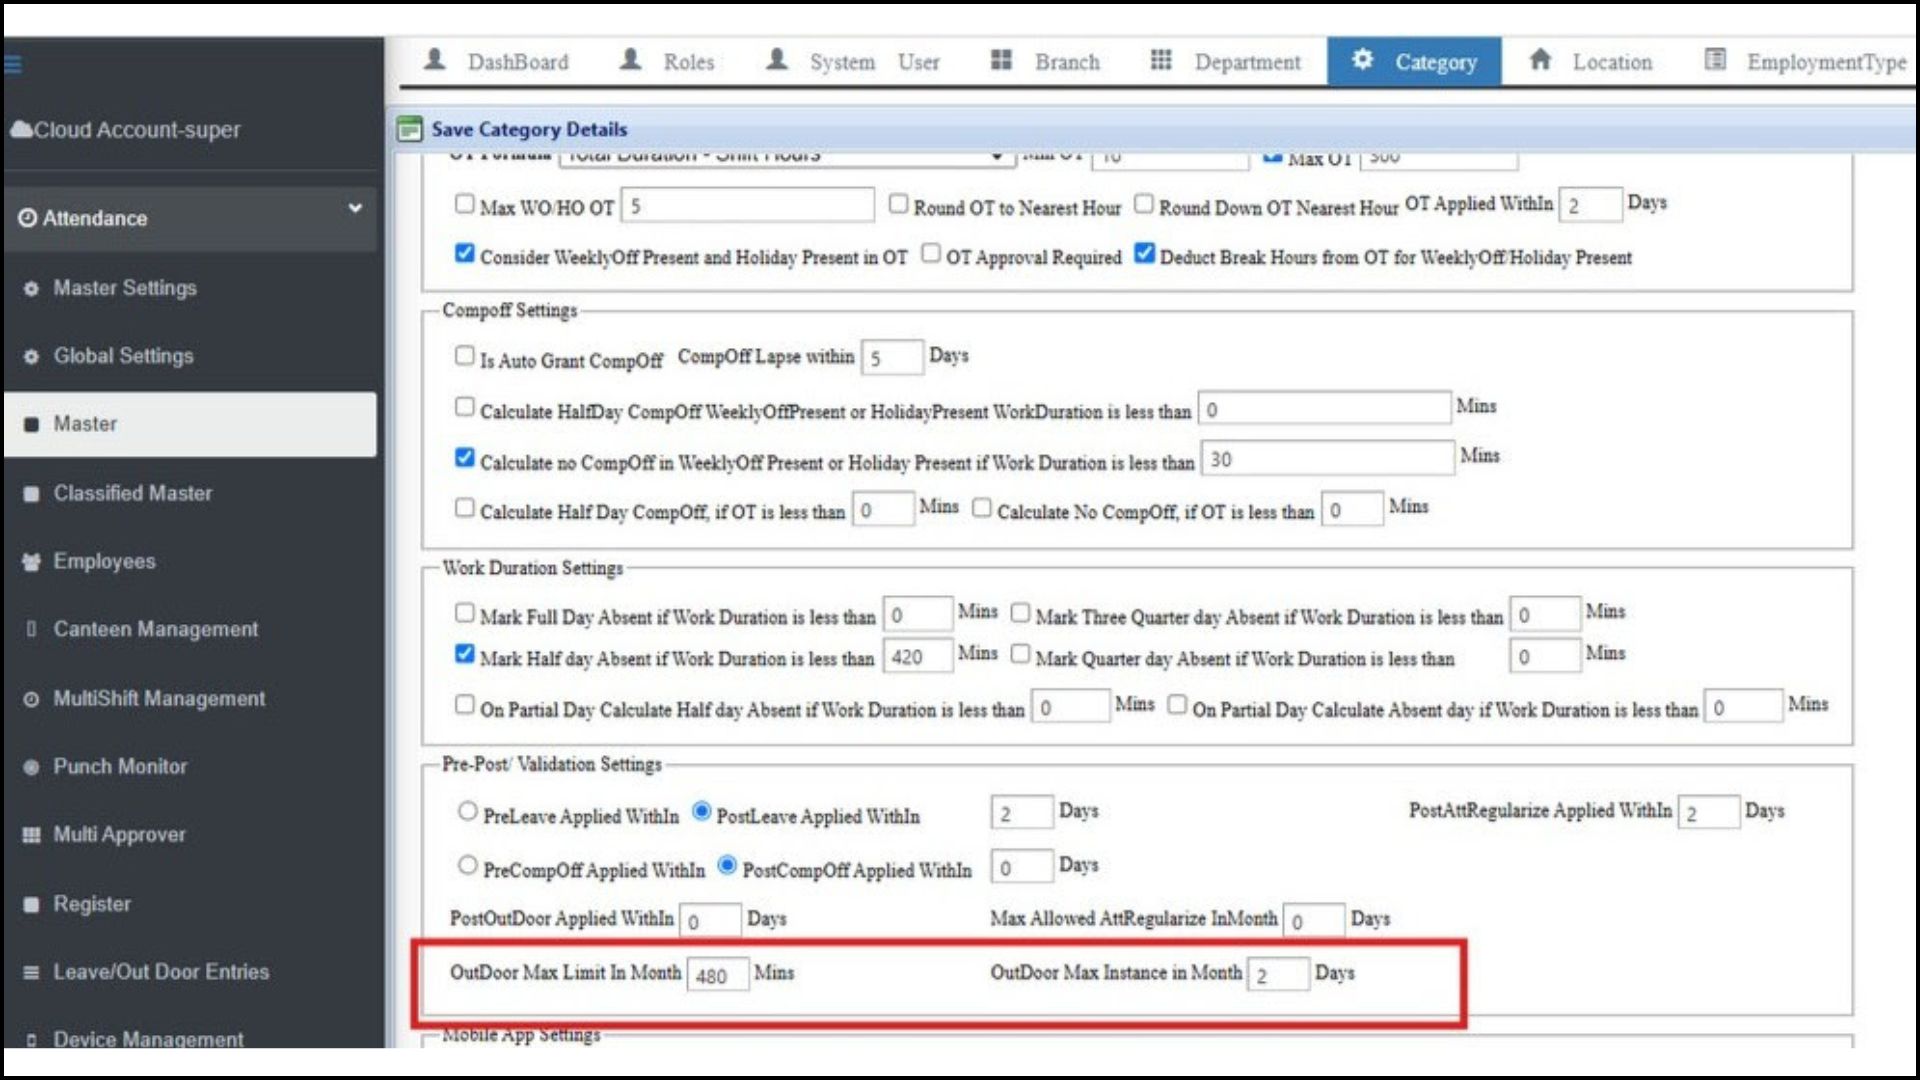Uncheck Deduct Break Hours from OT checkbox
The width and height of the screenshot is (1920, 1080).
1145,253
